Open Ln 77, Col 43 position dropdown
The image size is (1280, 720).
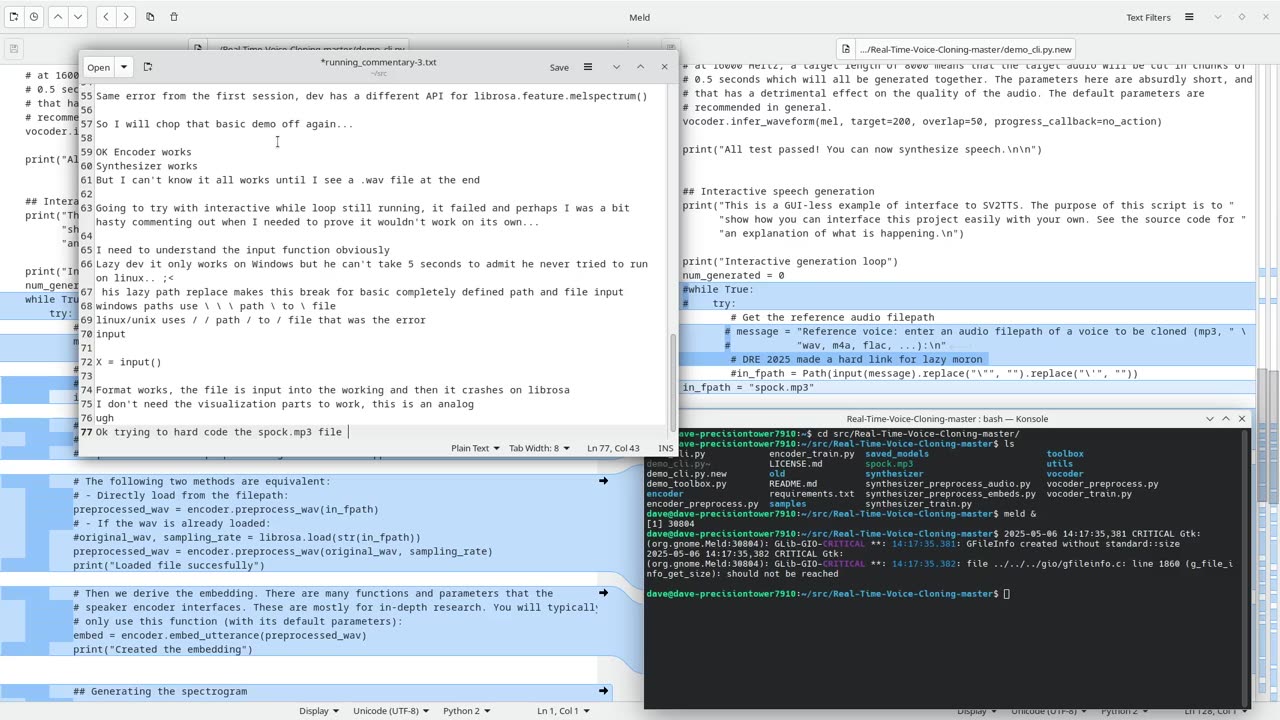(x=613, y=448)
